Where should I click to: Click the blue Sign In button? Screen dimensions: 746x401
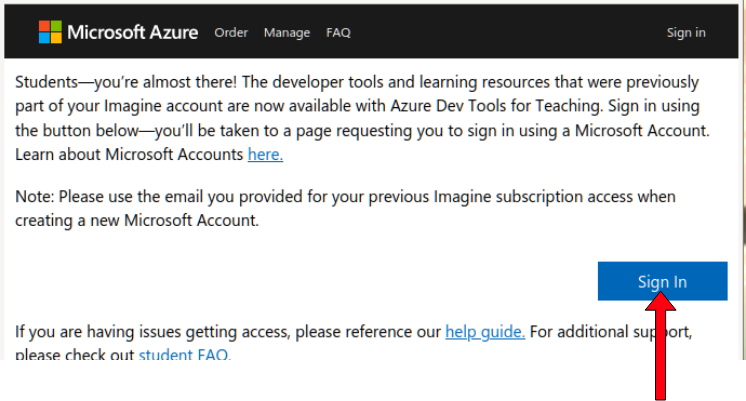point(662,281)
